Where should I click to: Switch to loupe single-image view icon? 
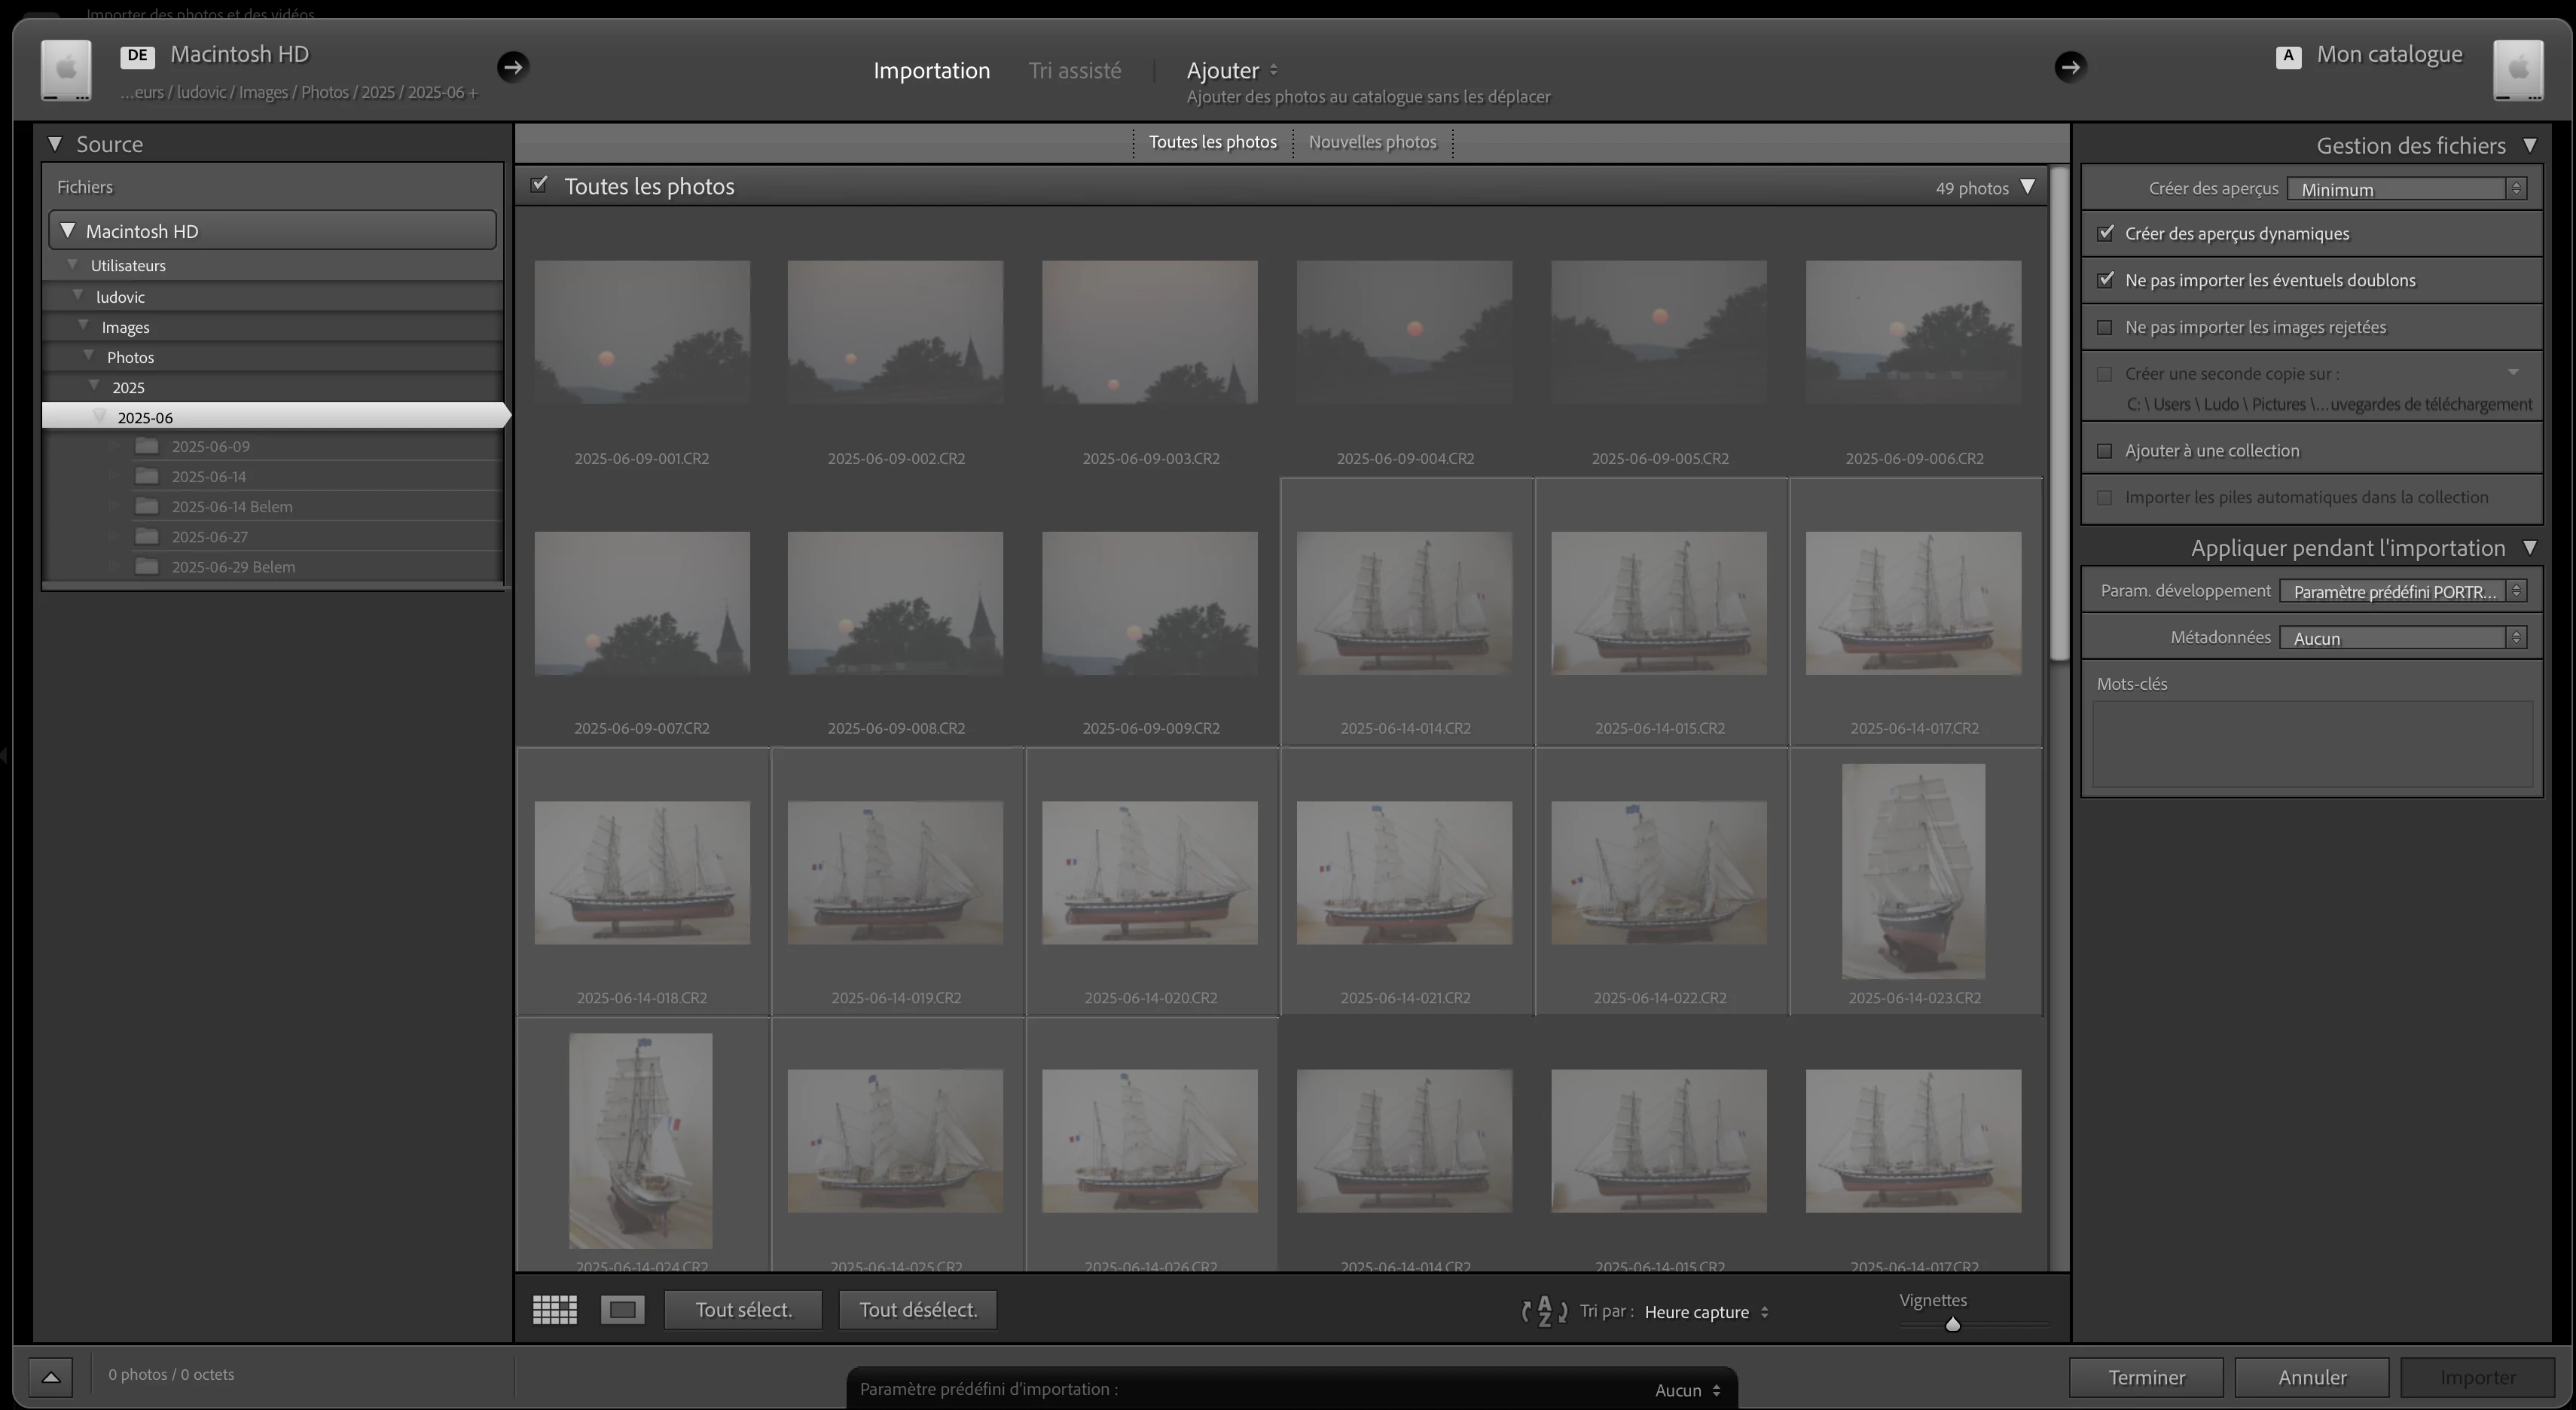[622, 1309]
